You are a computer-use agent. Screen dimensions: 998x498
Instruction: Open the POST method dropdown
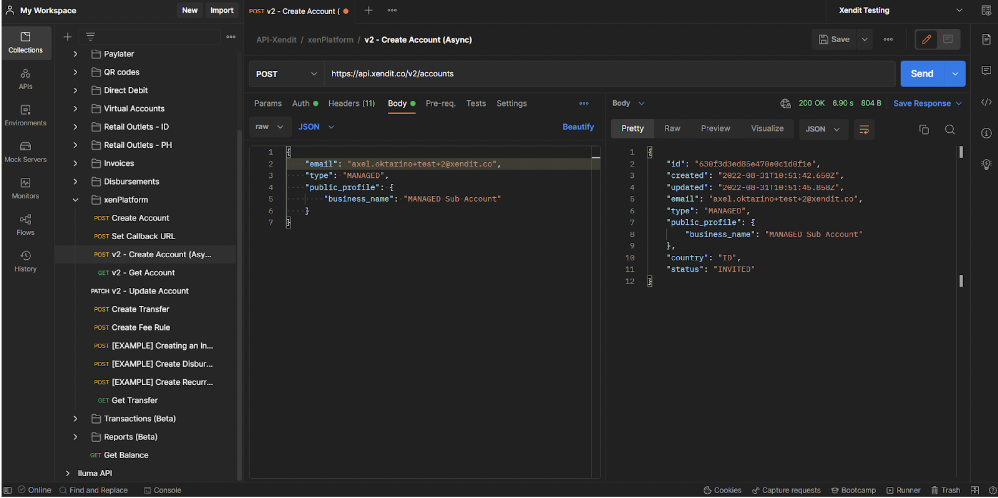(x=286, y=74)
